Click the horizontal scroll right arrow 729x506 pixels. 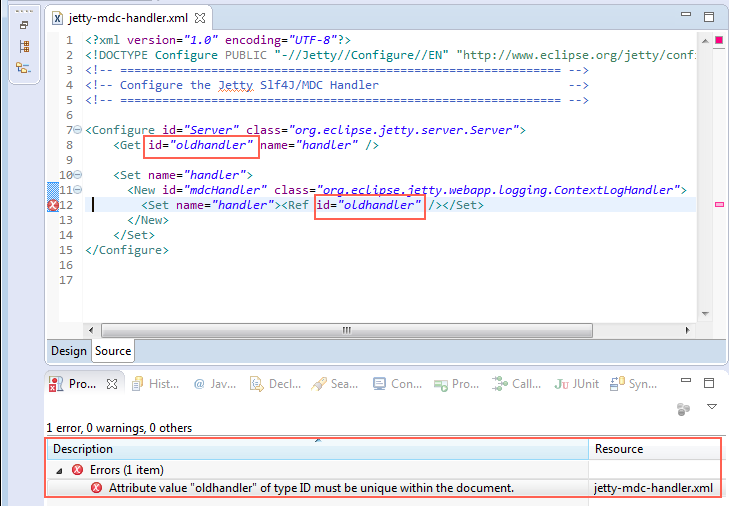687,330
